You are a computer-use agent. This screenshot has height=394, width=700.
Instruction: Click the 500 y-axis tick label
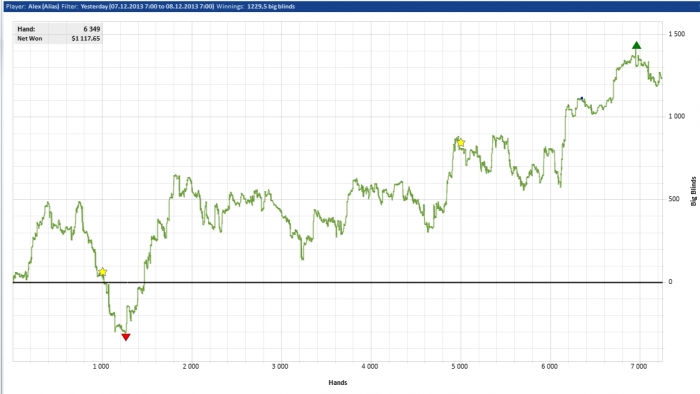tap(674, 199)
